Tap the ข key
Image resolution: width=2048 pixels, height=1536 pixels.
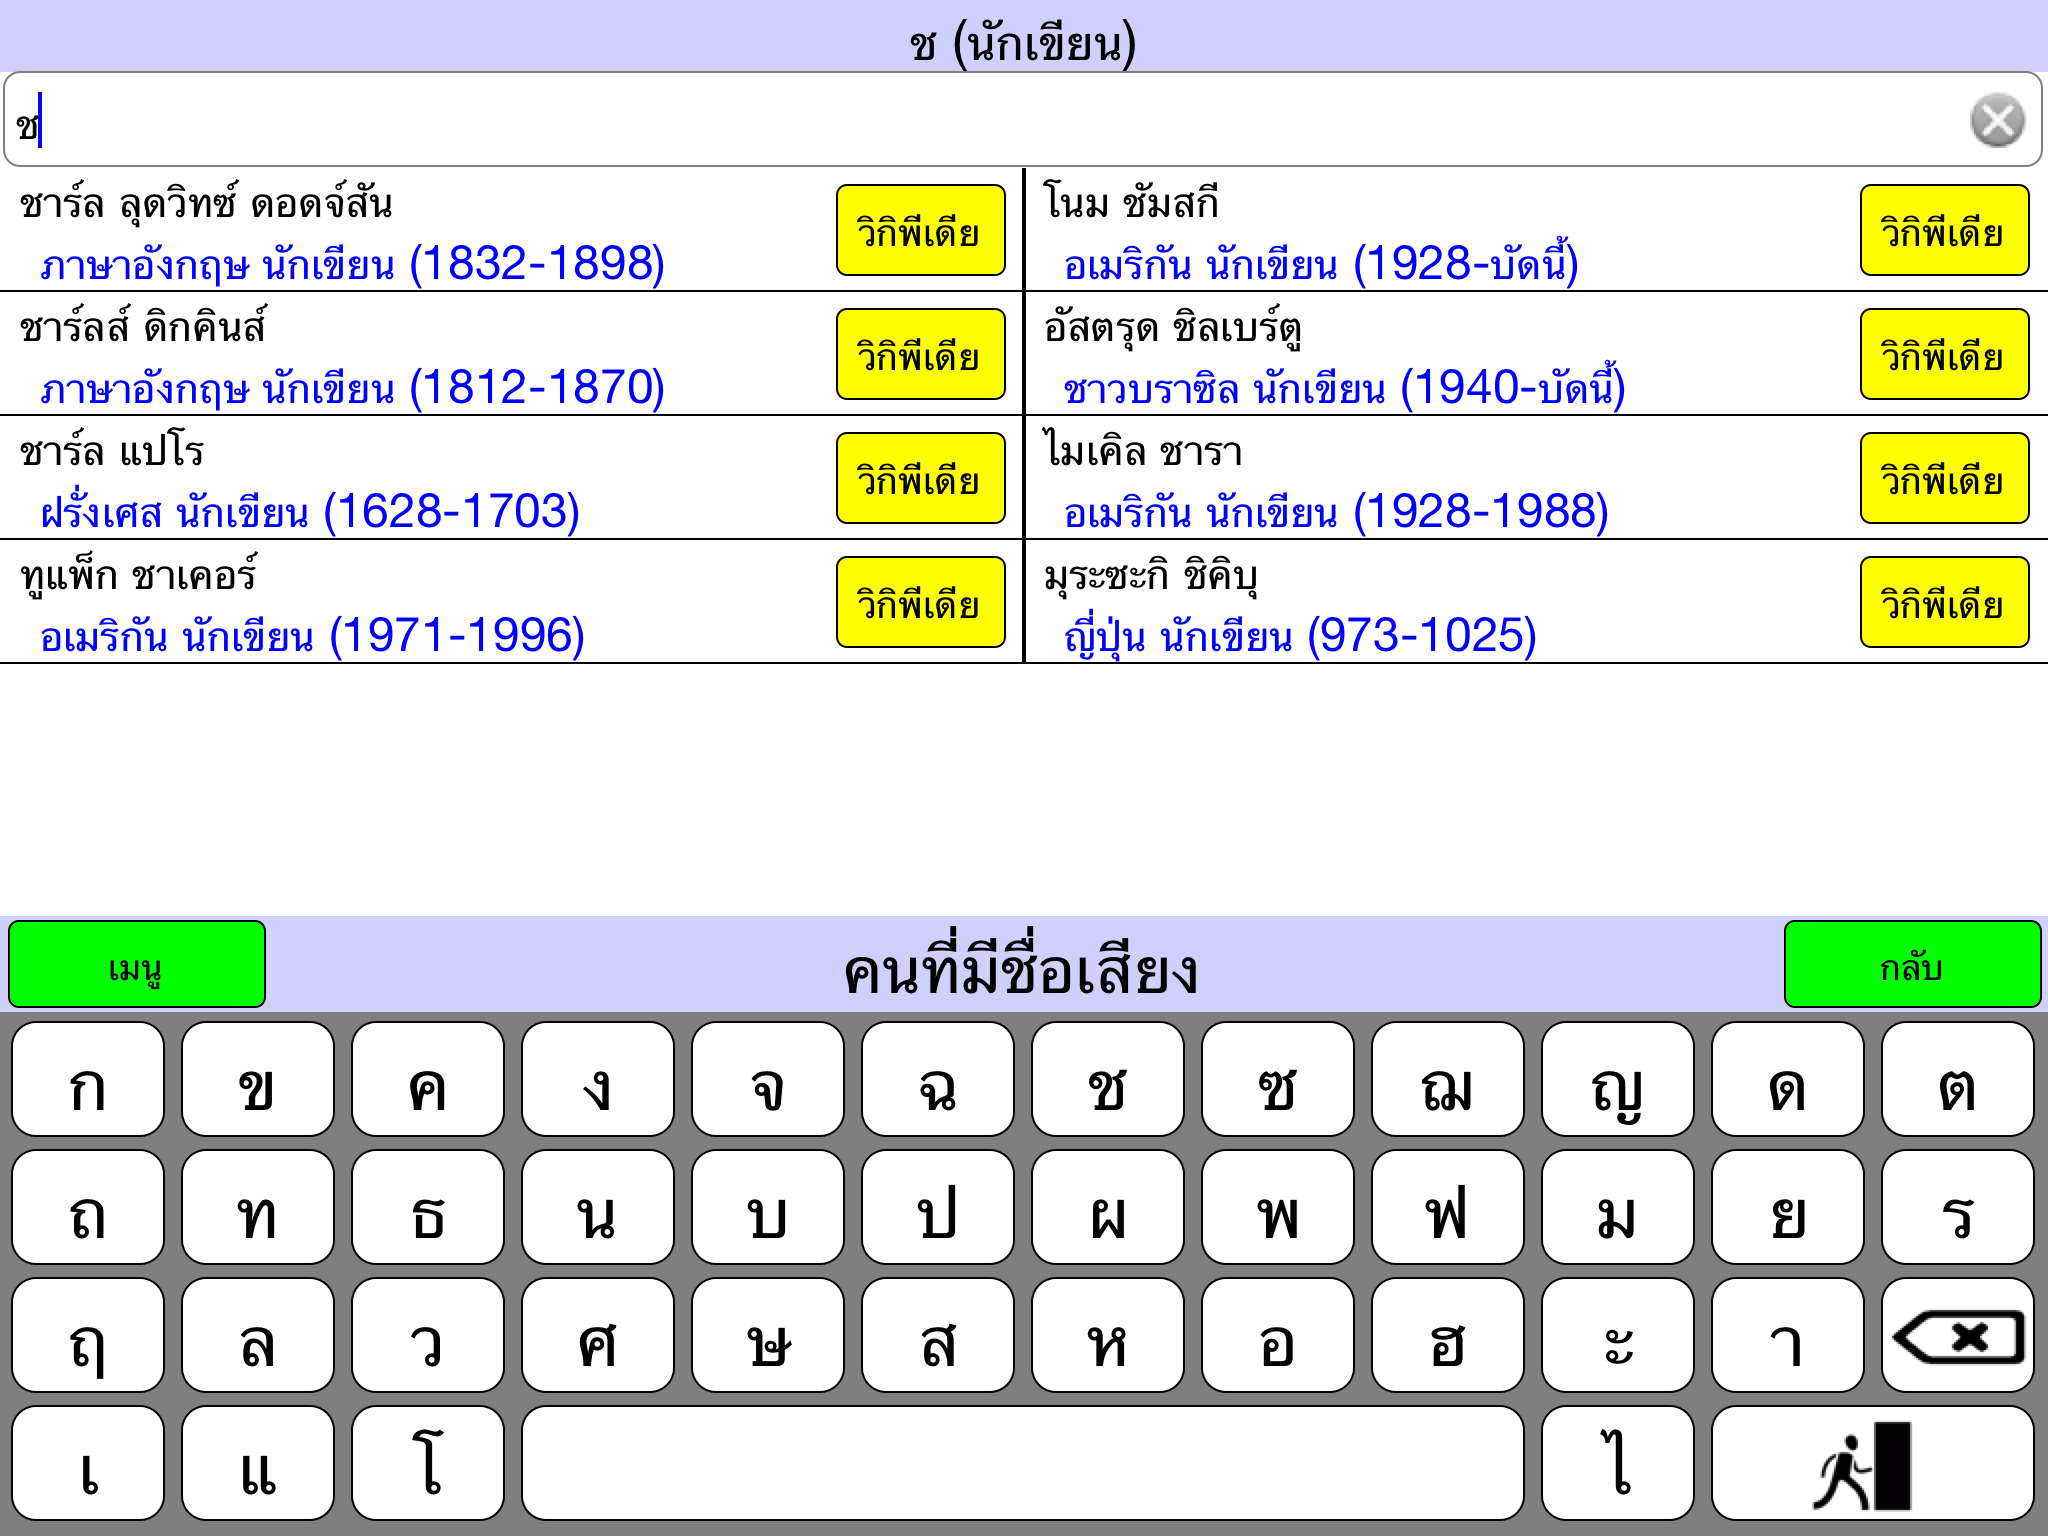[258, 1079]
